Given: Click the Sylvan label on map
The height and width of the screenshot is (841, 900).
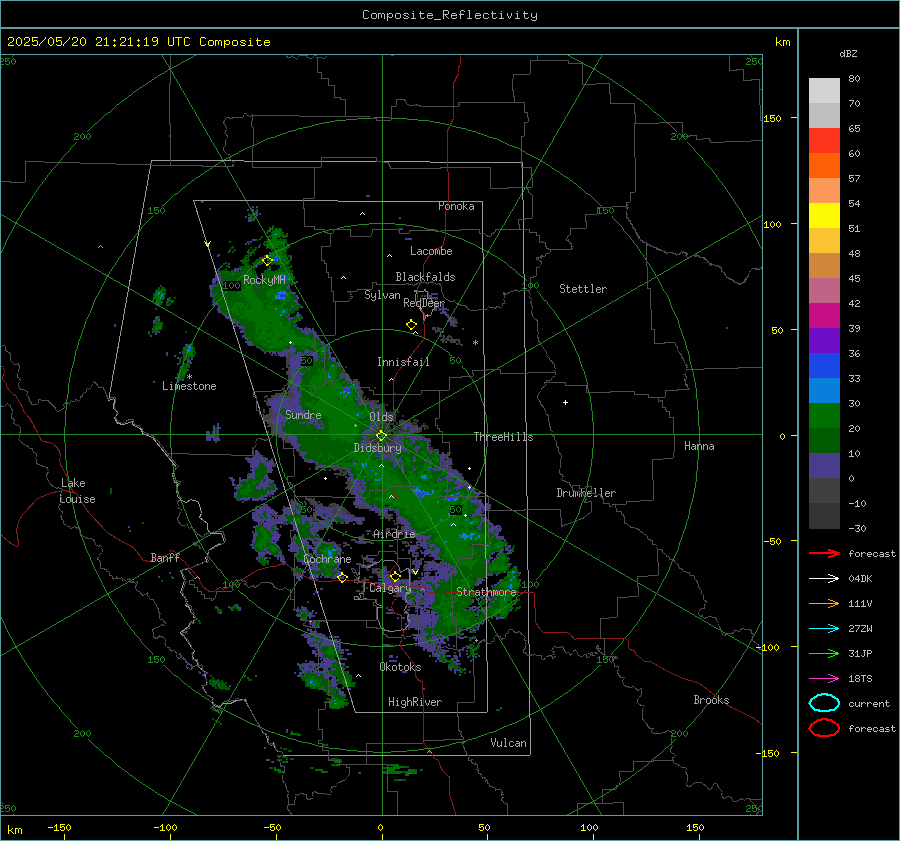Looking at the screenshot, I should point(382,295).
